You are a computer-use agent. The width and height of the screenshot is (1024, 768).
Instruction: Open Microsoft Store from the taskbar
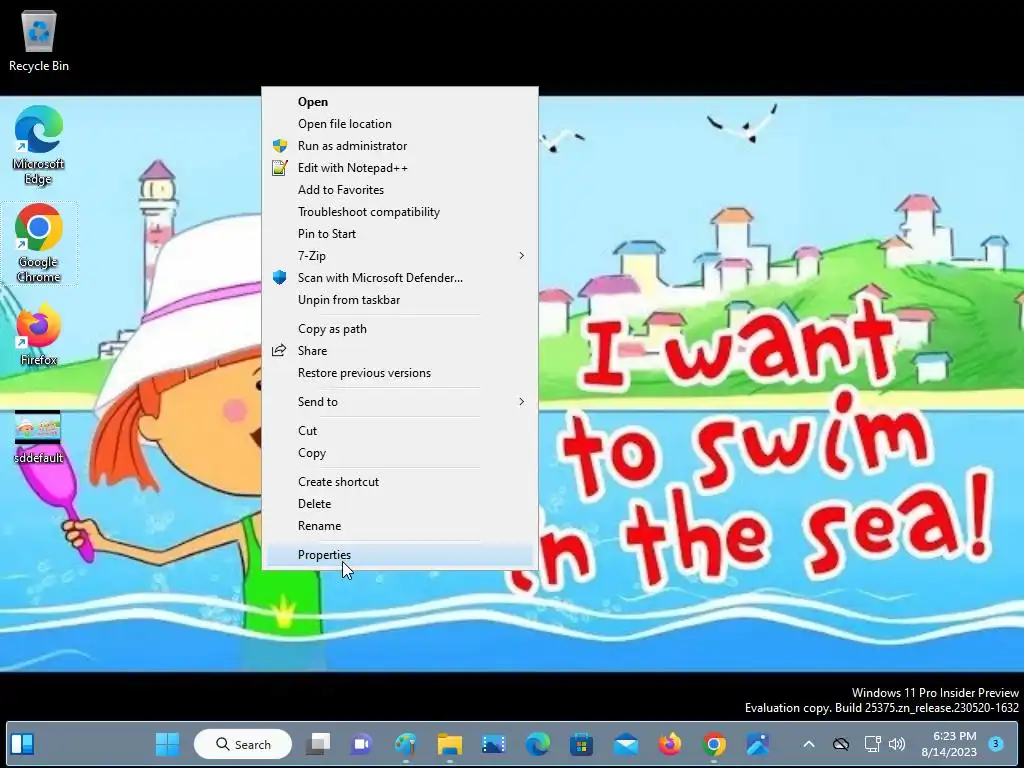tap(581, 744)
